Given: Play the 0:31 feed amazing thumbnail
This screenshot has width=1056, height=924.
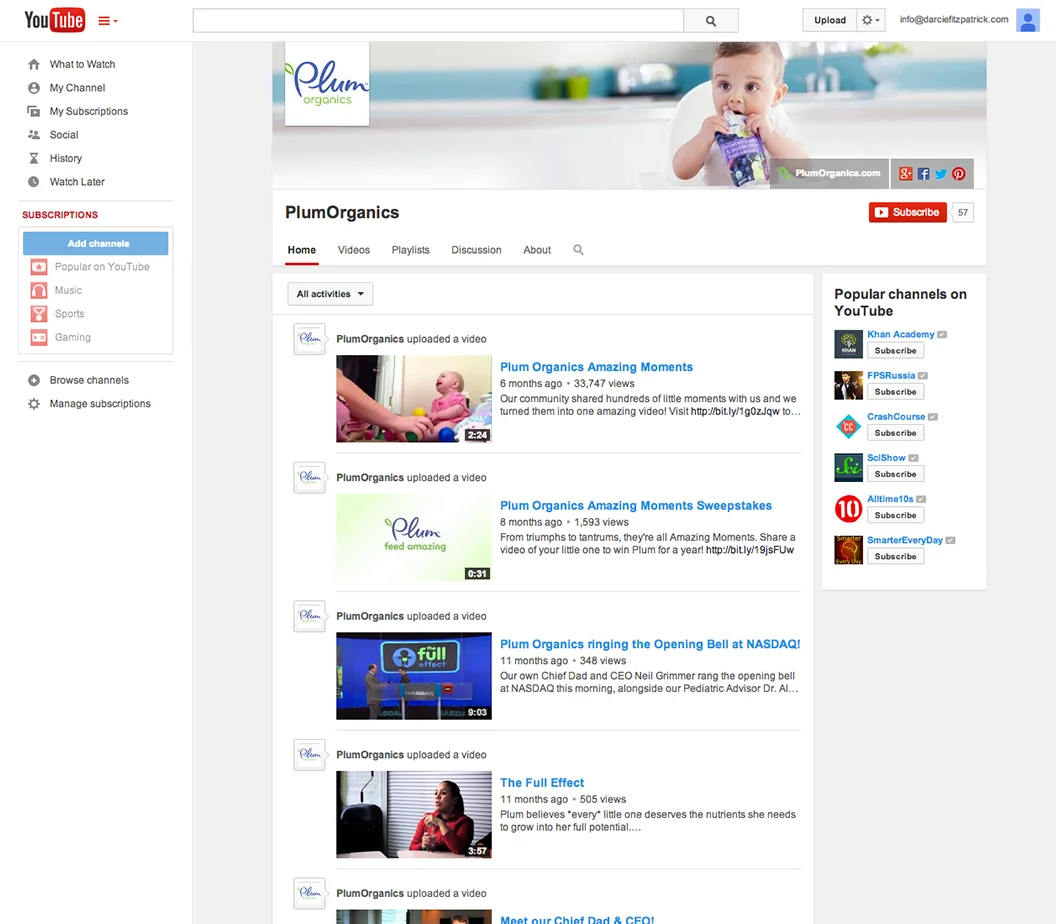Looking at the screenshot, I should click(414, 537).
